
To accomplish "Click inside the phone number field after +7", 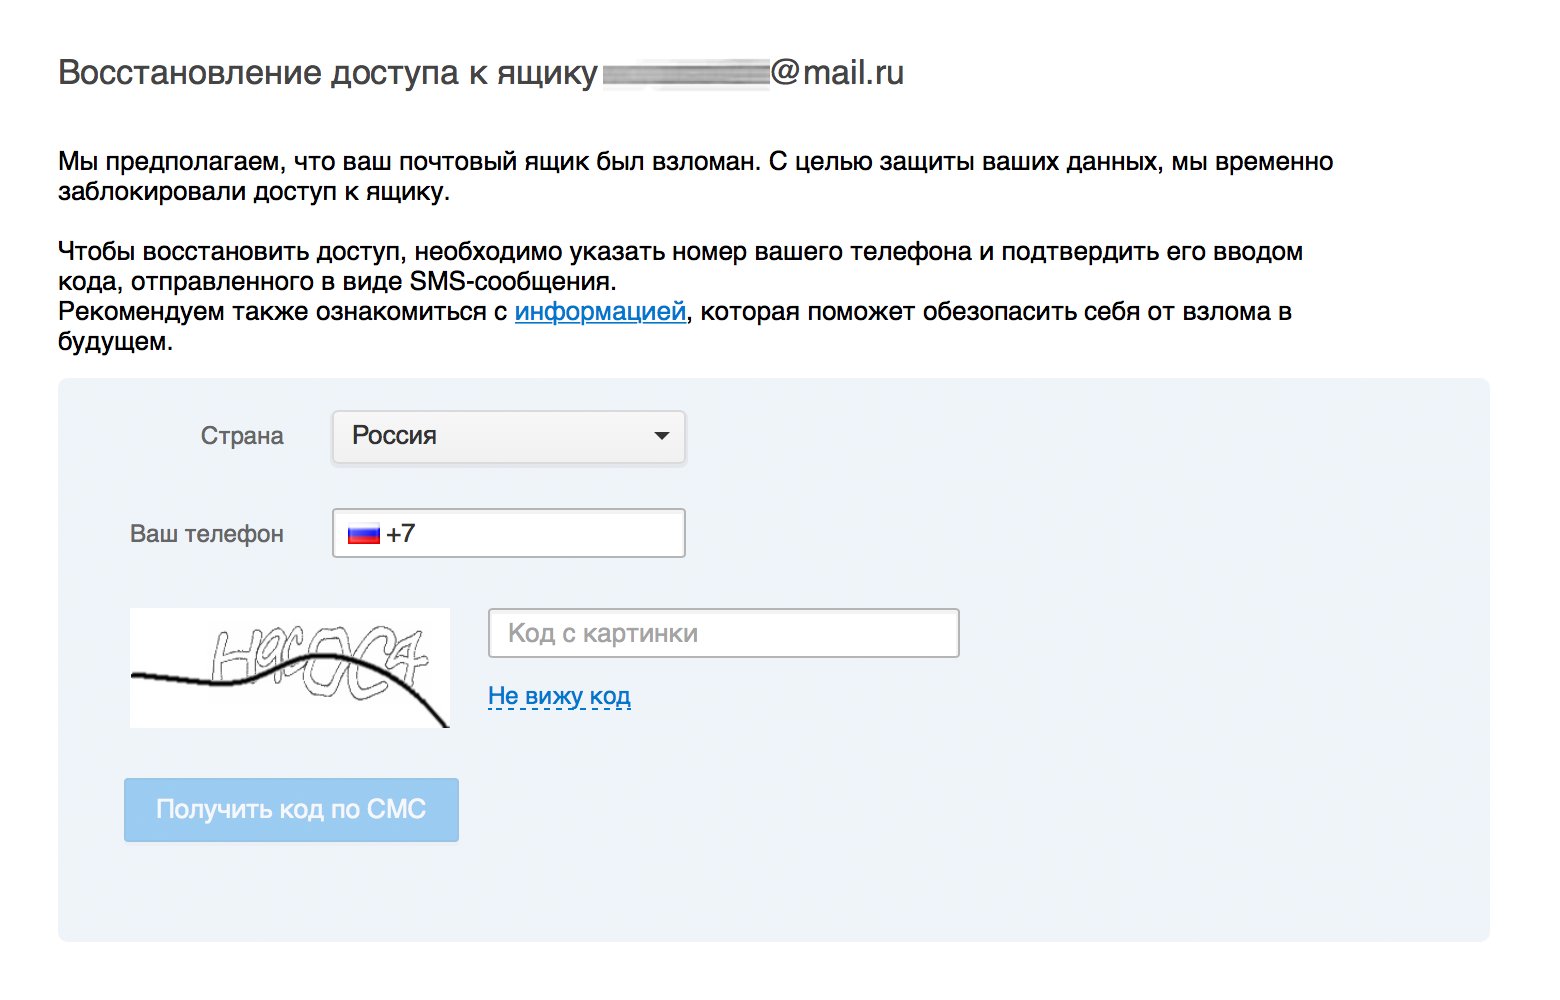I will pos(550,534).
